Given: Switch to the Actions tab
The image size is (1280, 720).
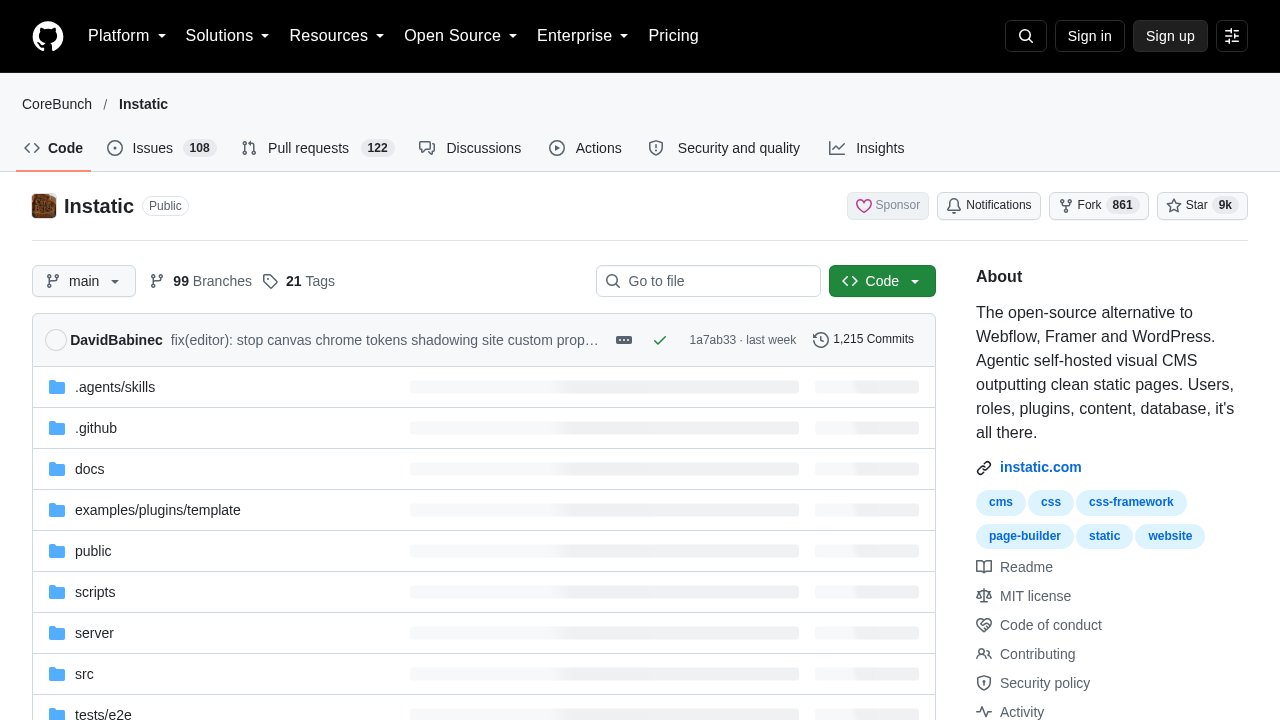Looking at the screenshot, I should click(x=585, y=148).
